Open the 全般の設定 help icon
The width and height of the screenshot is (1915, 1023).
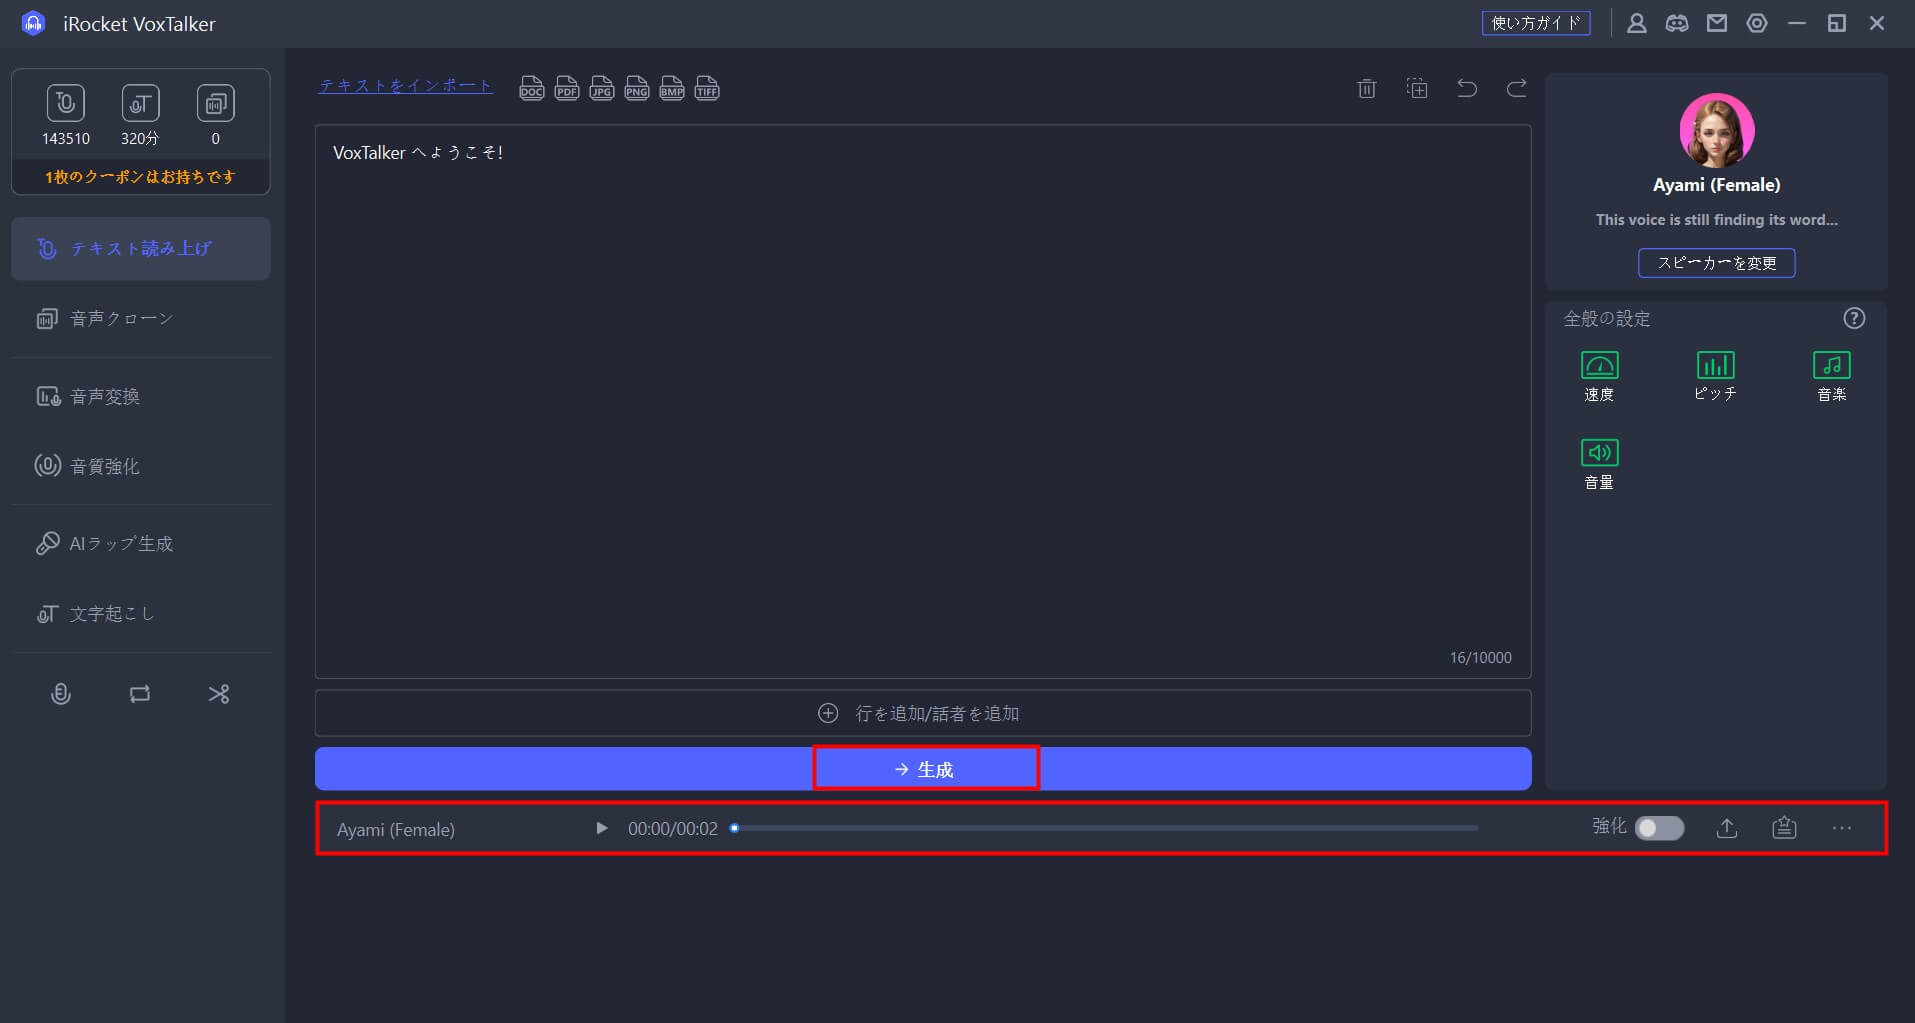coord(1854,318)
